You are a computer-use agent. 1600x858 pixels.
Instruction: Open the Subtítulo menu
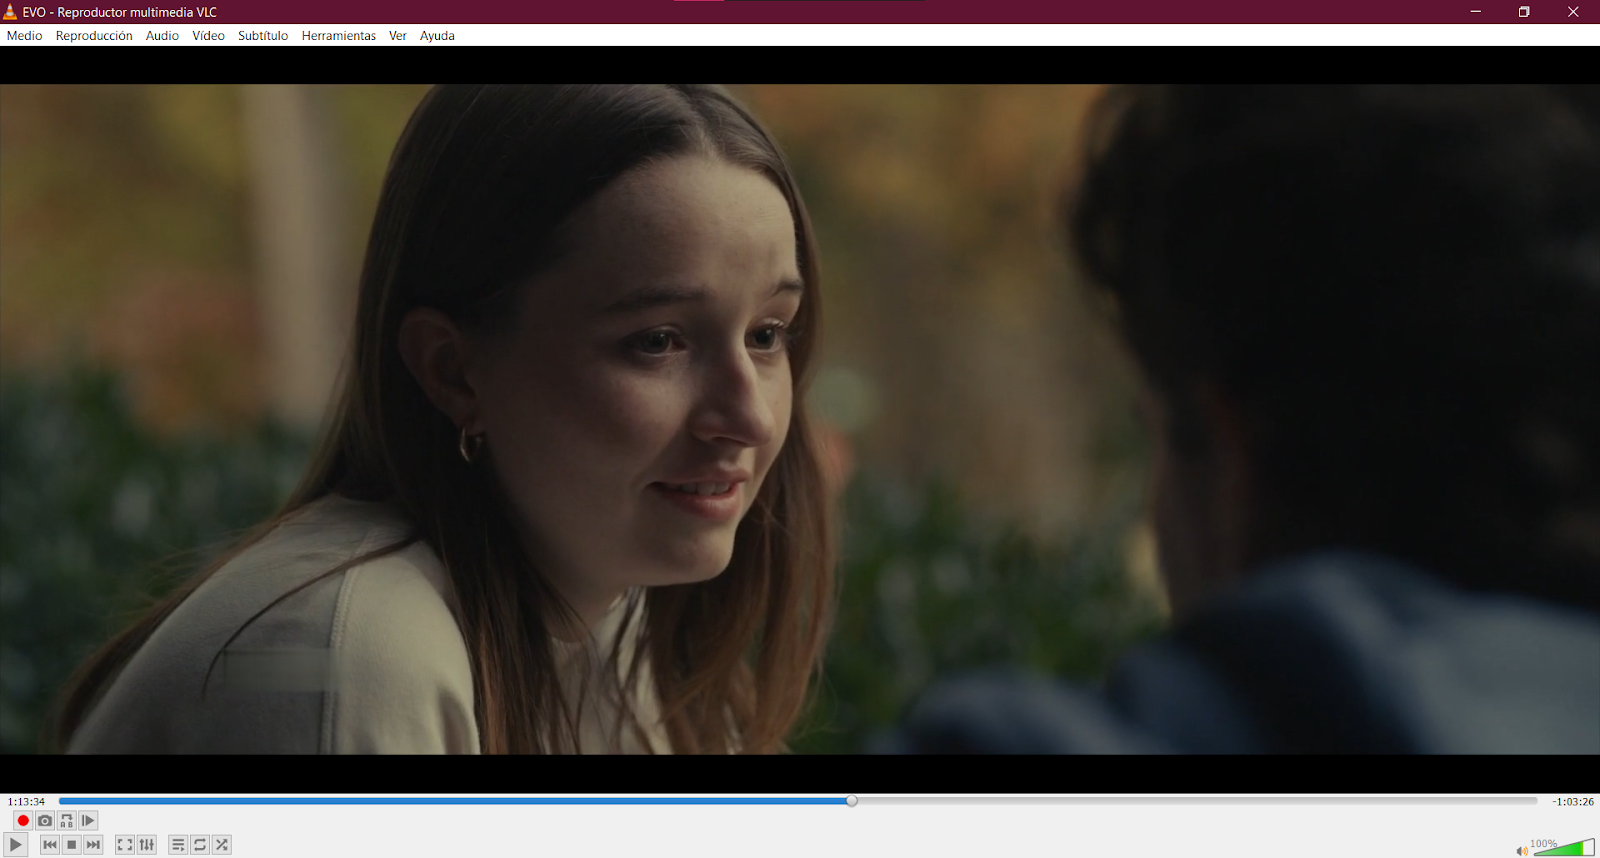click(x=263, y=35)
